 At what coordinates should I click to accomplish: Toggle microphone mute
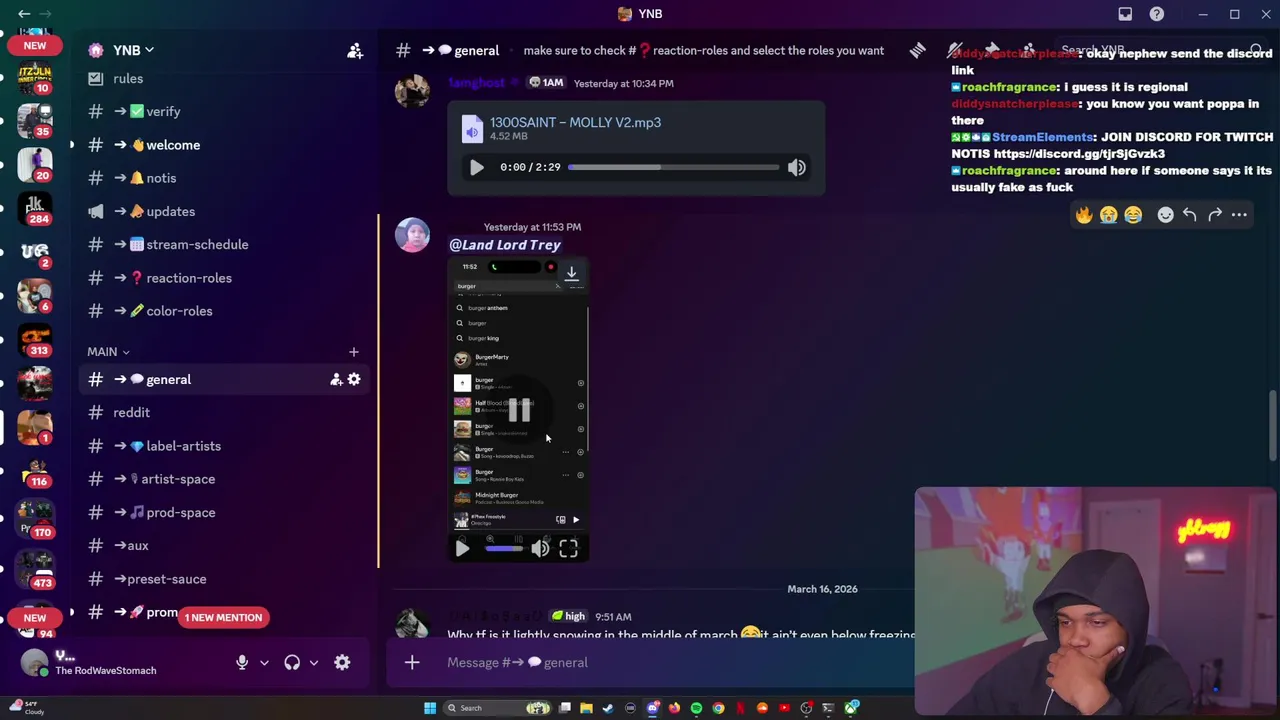pos(241,662)
